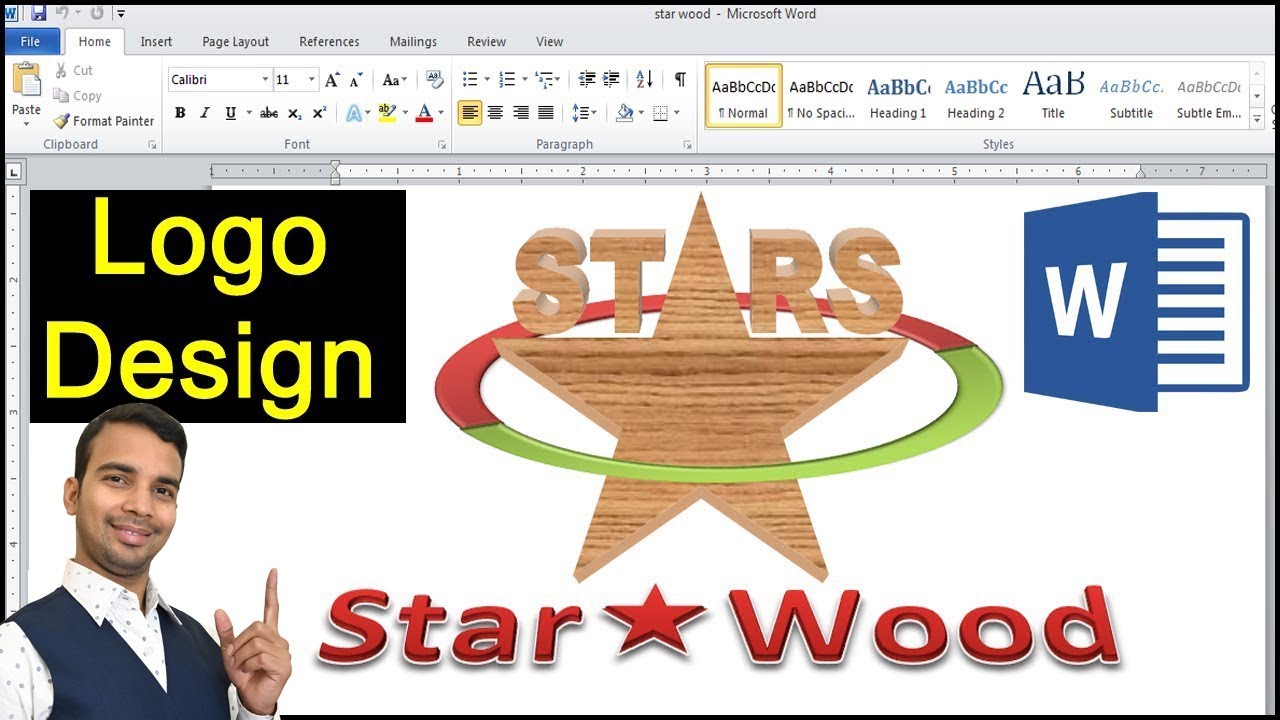Screen dimensions: 1280x720
Task: Toggle underline formatting
Action: (230, 113)
